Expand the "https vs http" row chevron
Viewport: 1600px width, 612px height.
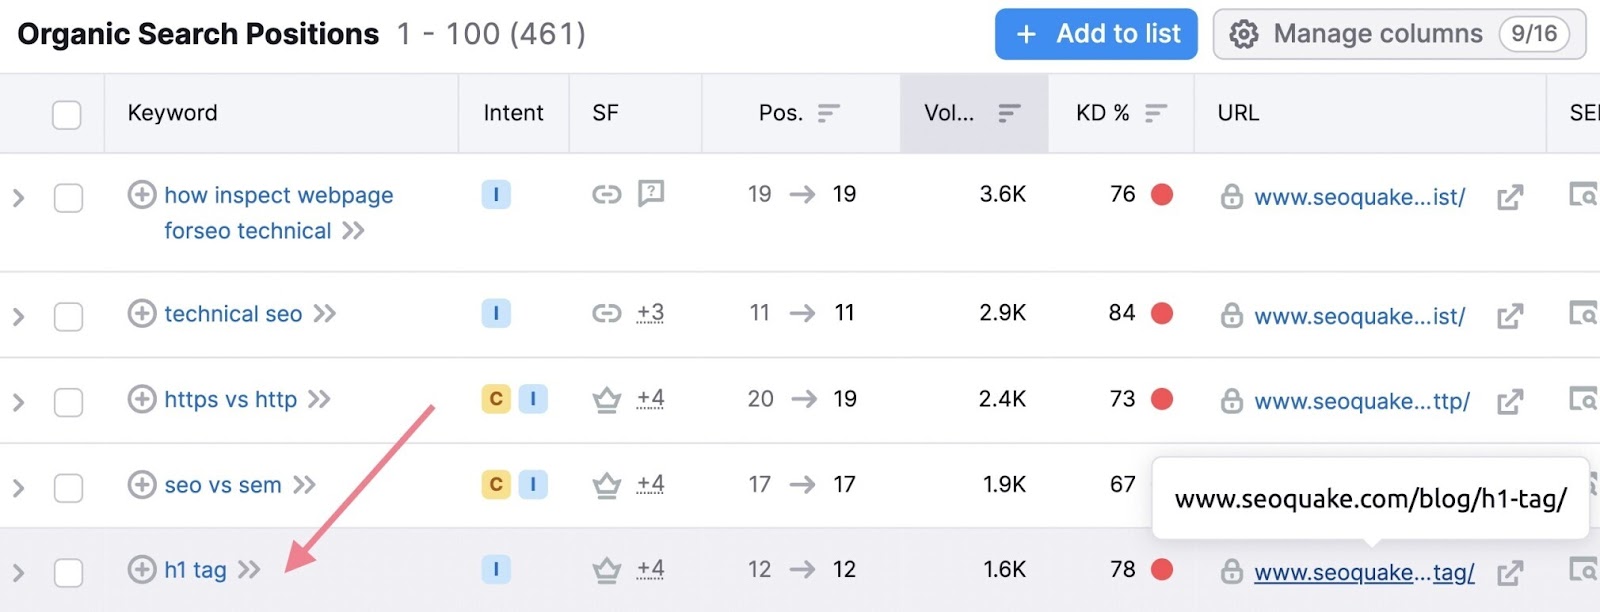tap(16, 400)
